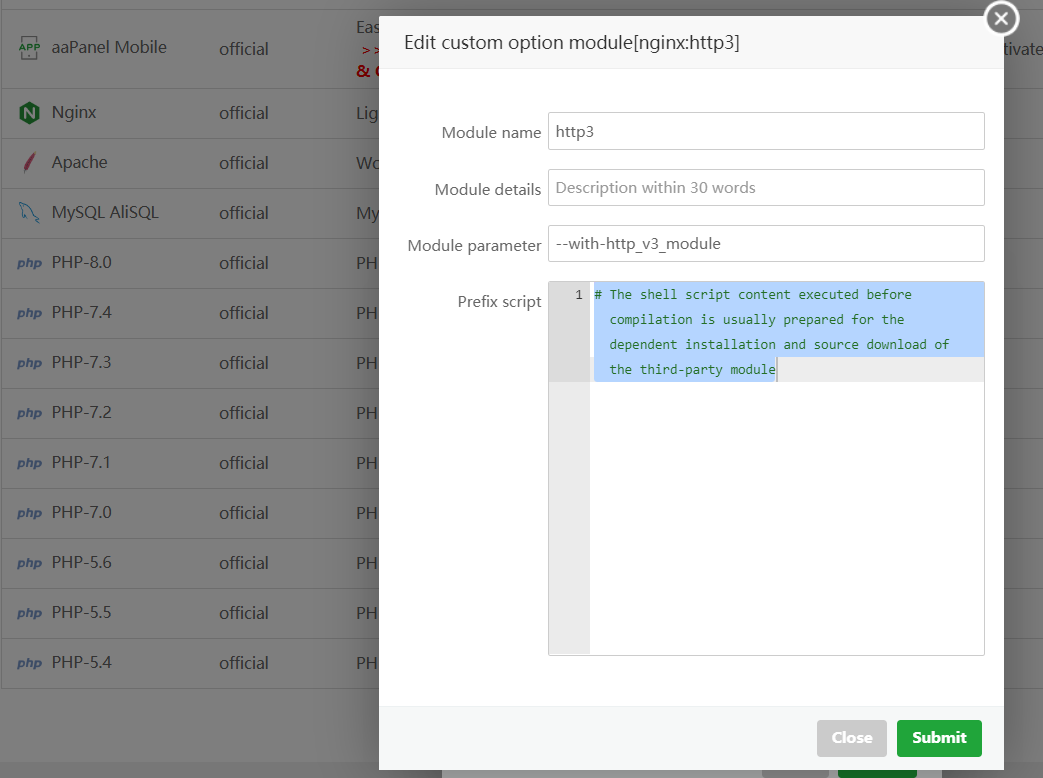Select the PHP-5.5 entry name
The image size is (1043, 778).
click(81, 612)
